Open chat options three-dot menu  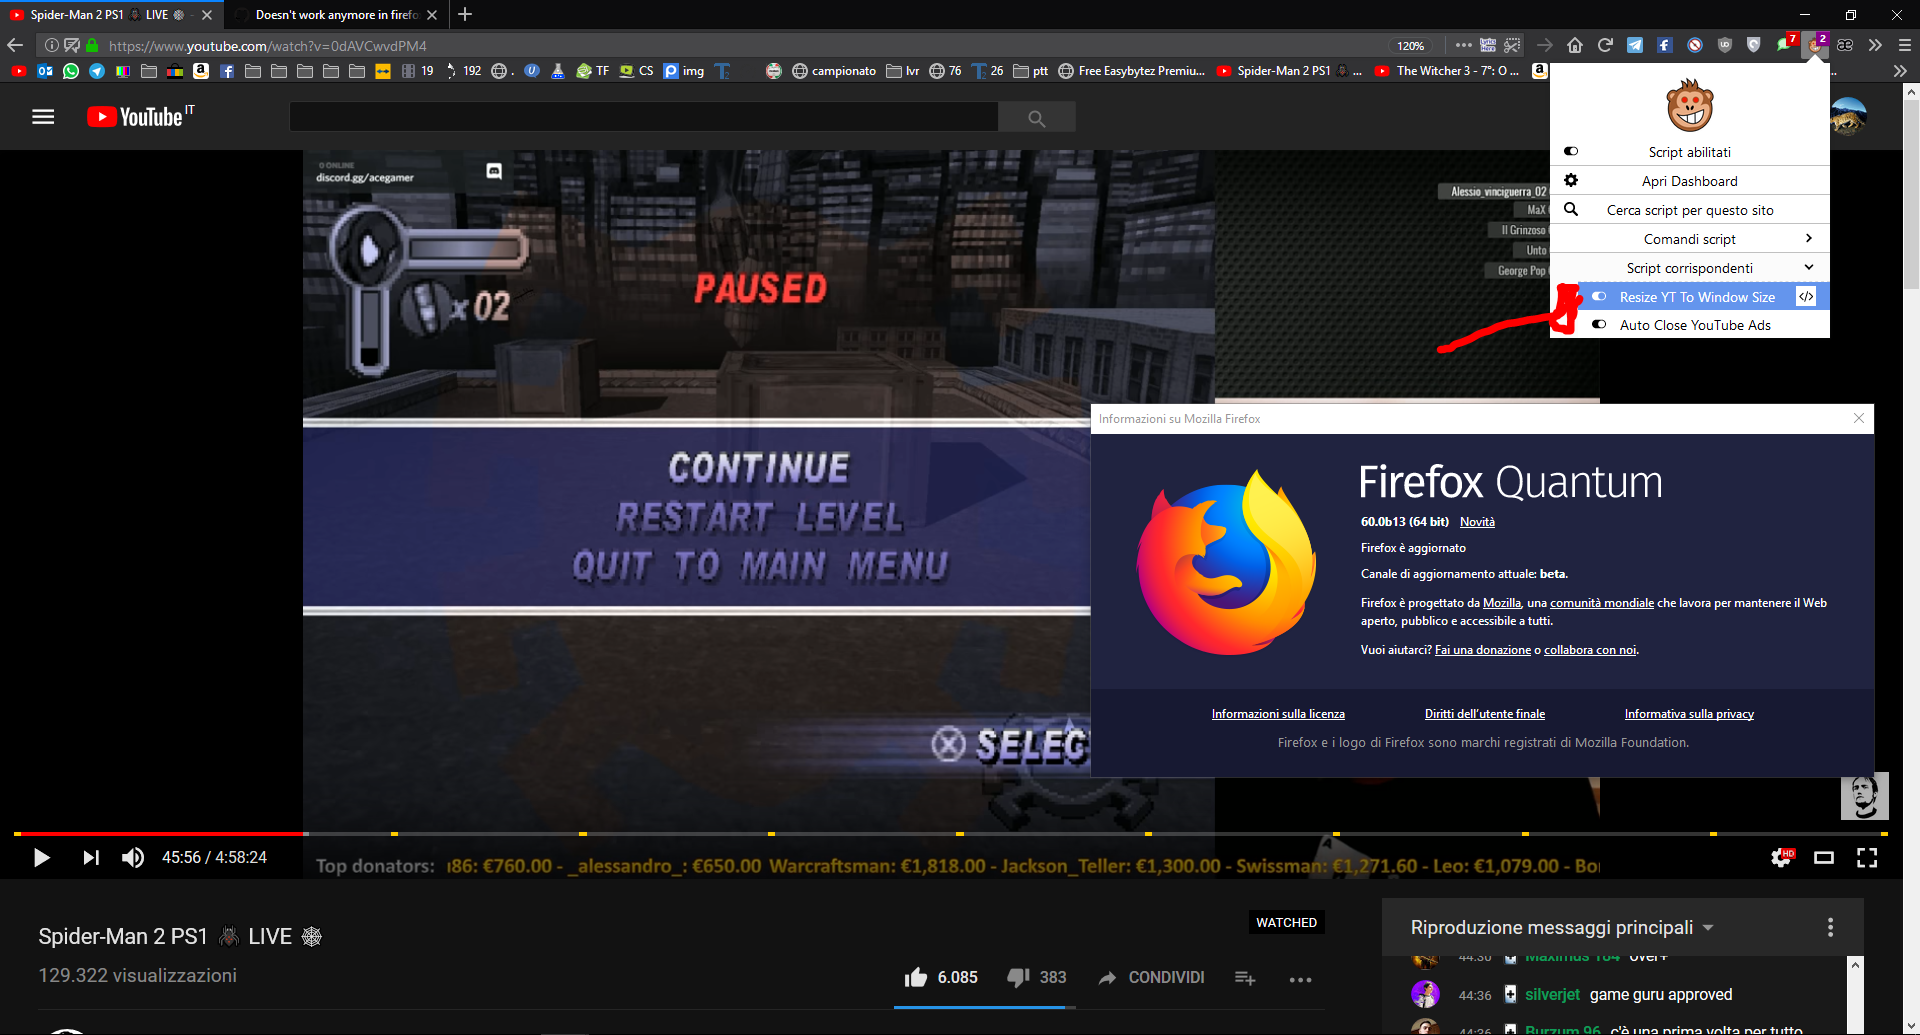pos(1831,927)
